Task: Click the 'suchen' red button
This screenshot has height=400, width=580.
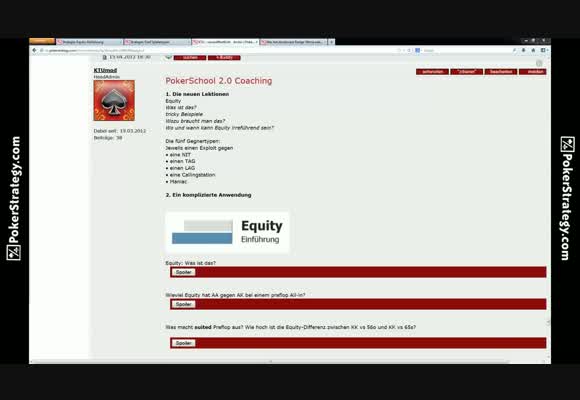Action: pos(190,58)
